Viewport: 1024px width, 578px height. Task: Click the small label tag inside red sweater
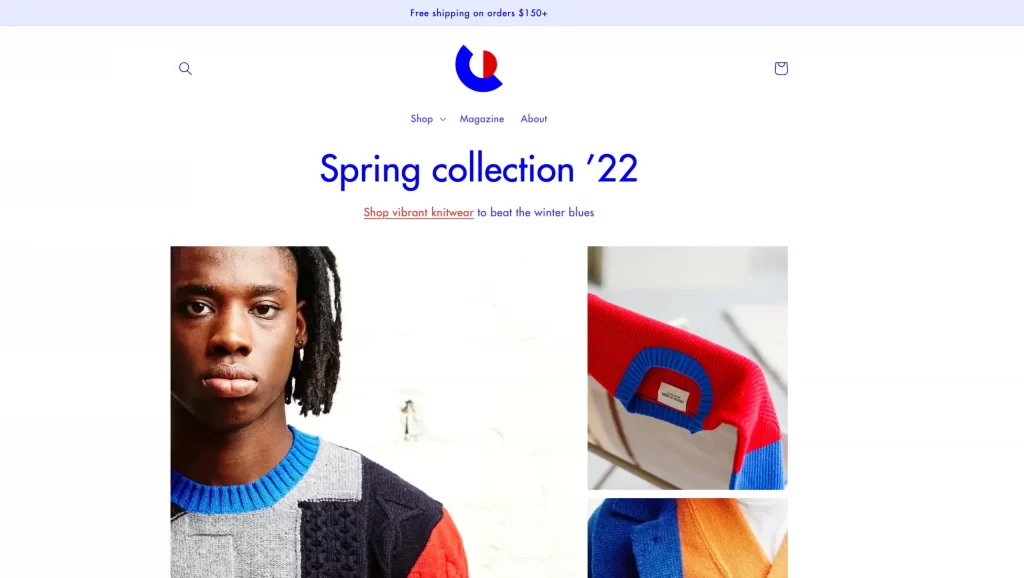[673, 396]
